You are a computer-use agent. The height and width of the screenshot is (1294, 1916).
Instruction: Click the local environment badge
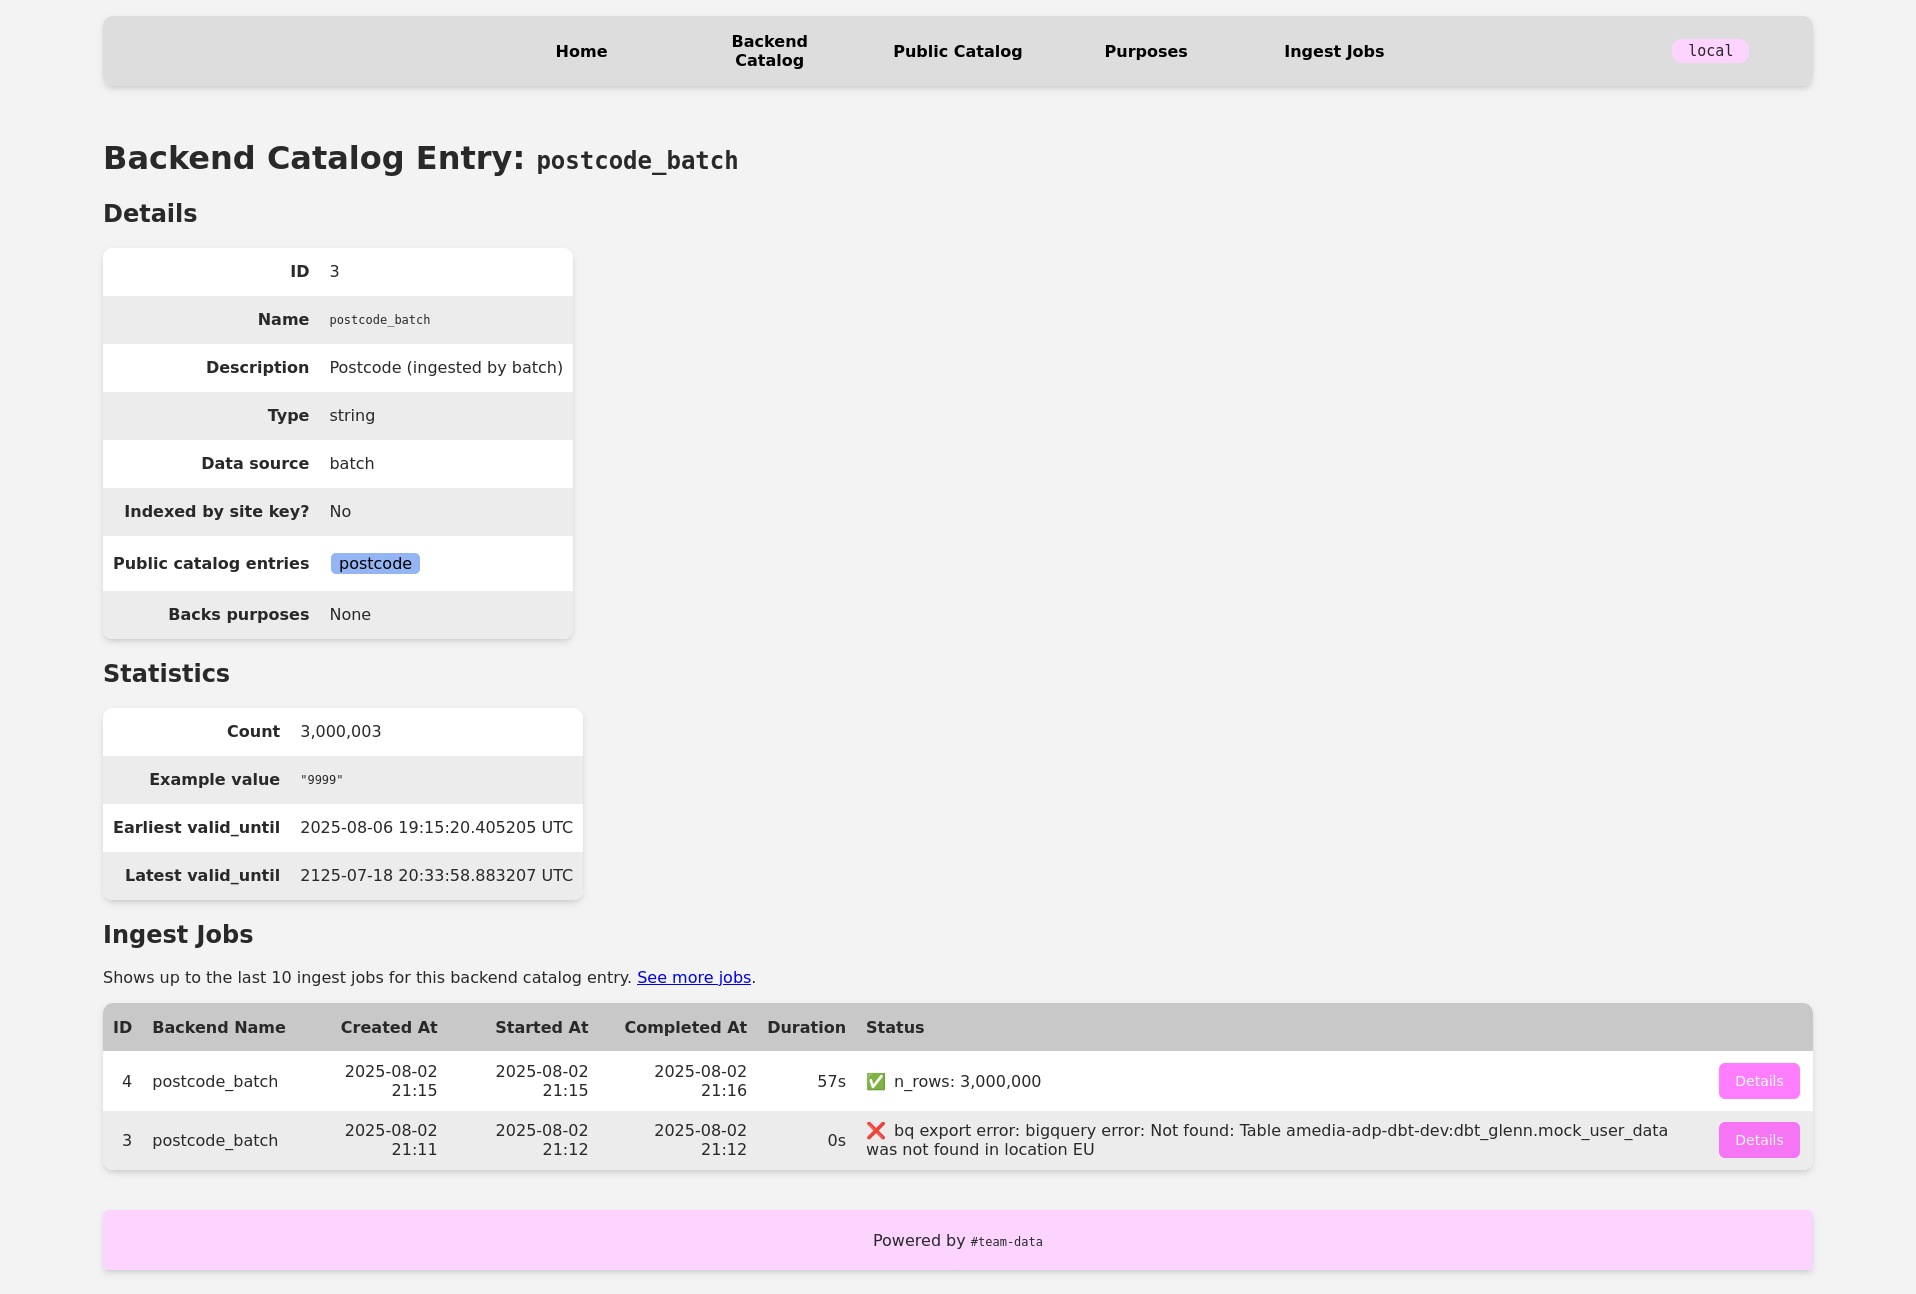point(1709,51)
